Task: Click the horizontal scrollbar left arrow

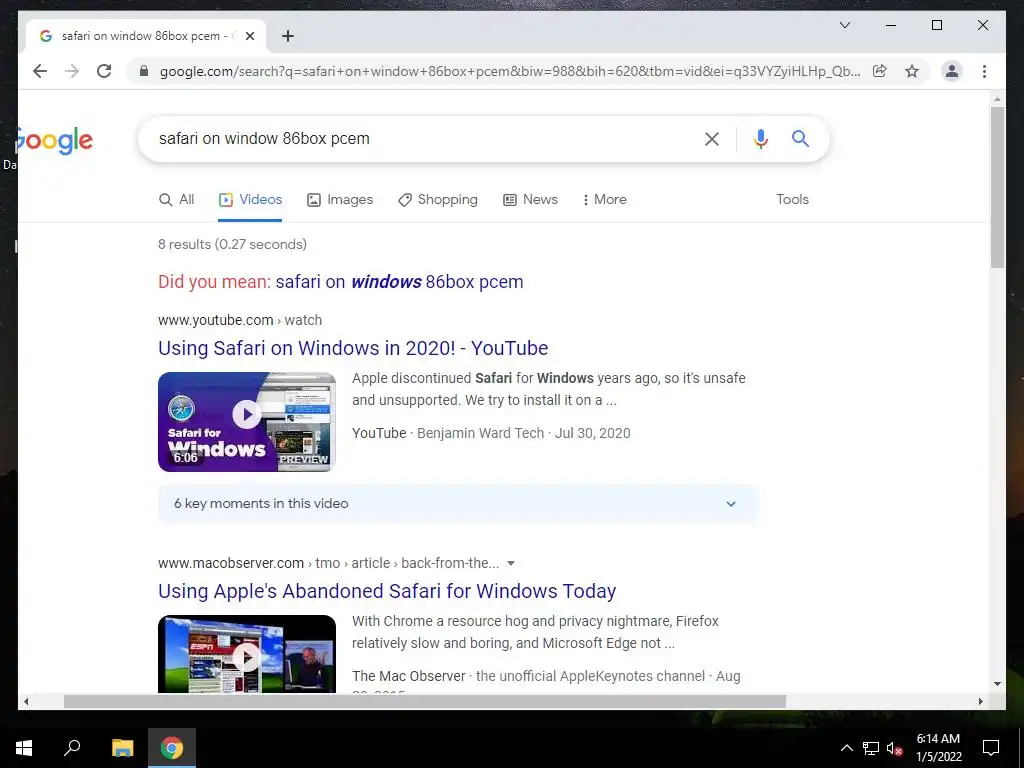Action: point(25,701)
